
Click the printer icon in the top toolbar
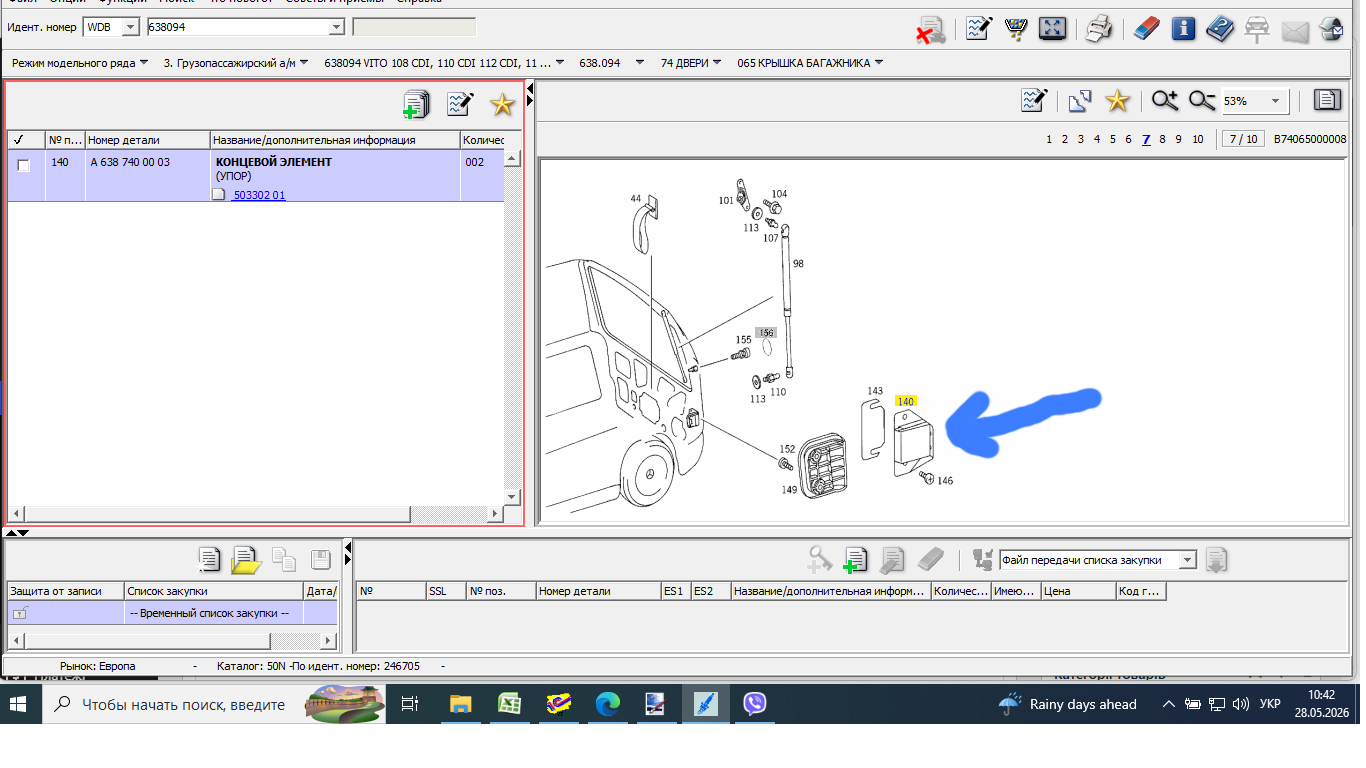(1099, 28)
